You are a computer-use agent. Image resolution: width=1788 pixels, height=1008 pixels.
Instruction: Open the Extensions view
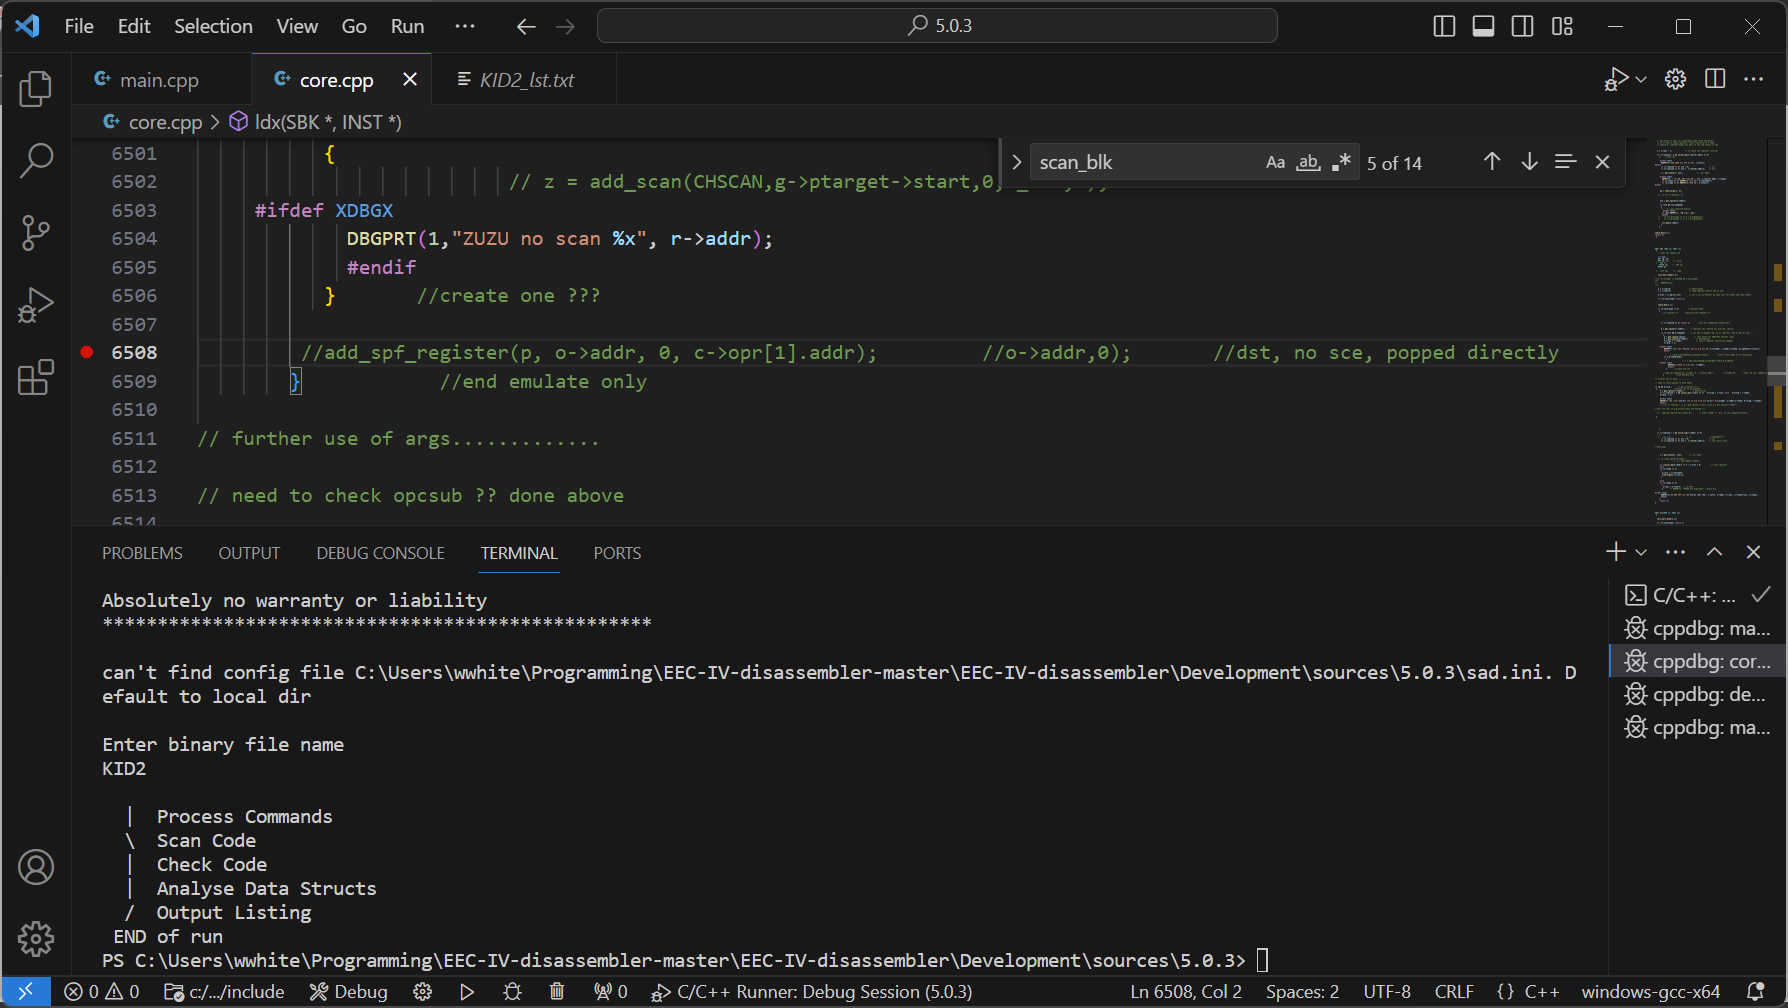pos(36,377)
